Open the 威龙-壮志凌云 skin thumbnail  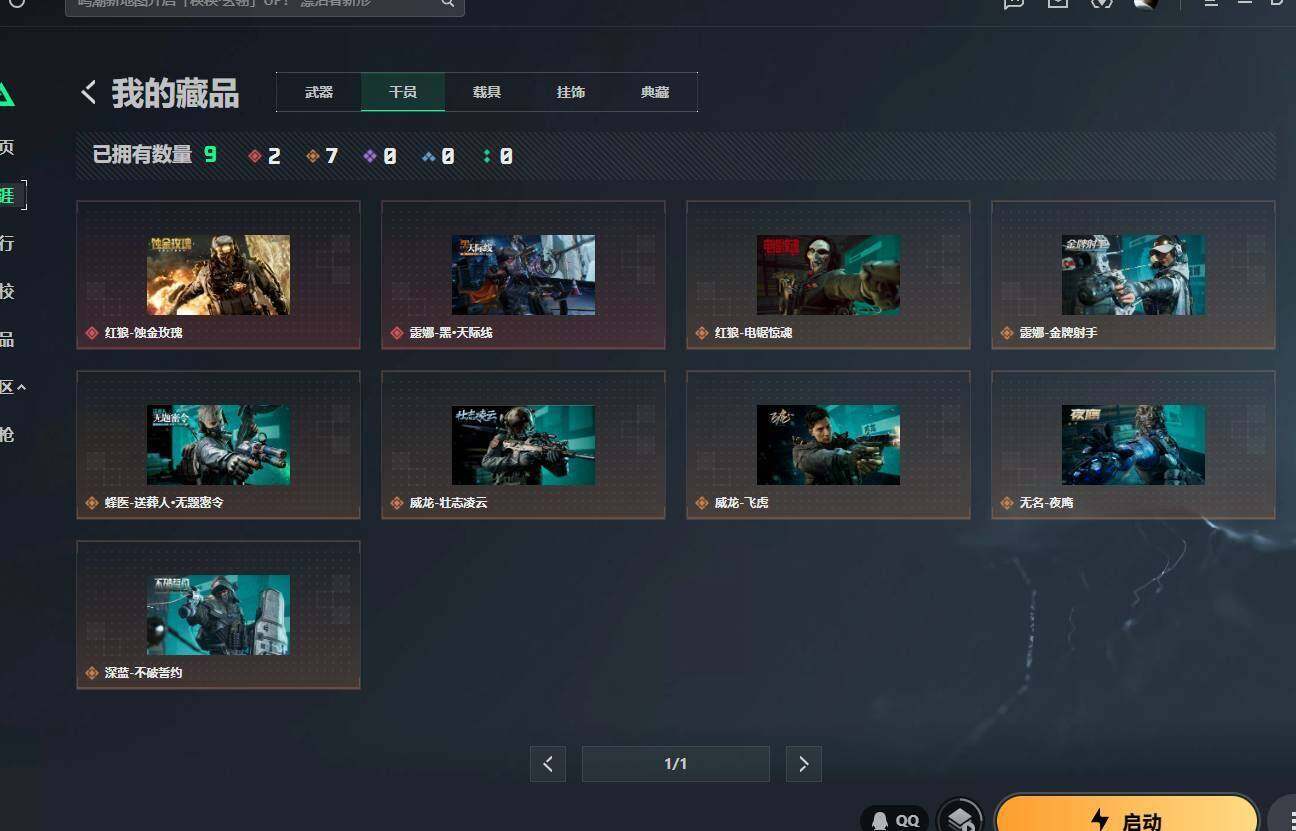click(523, 445)
